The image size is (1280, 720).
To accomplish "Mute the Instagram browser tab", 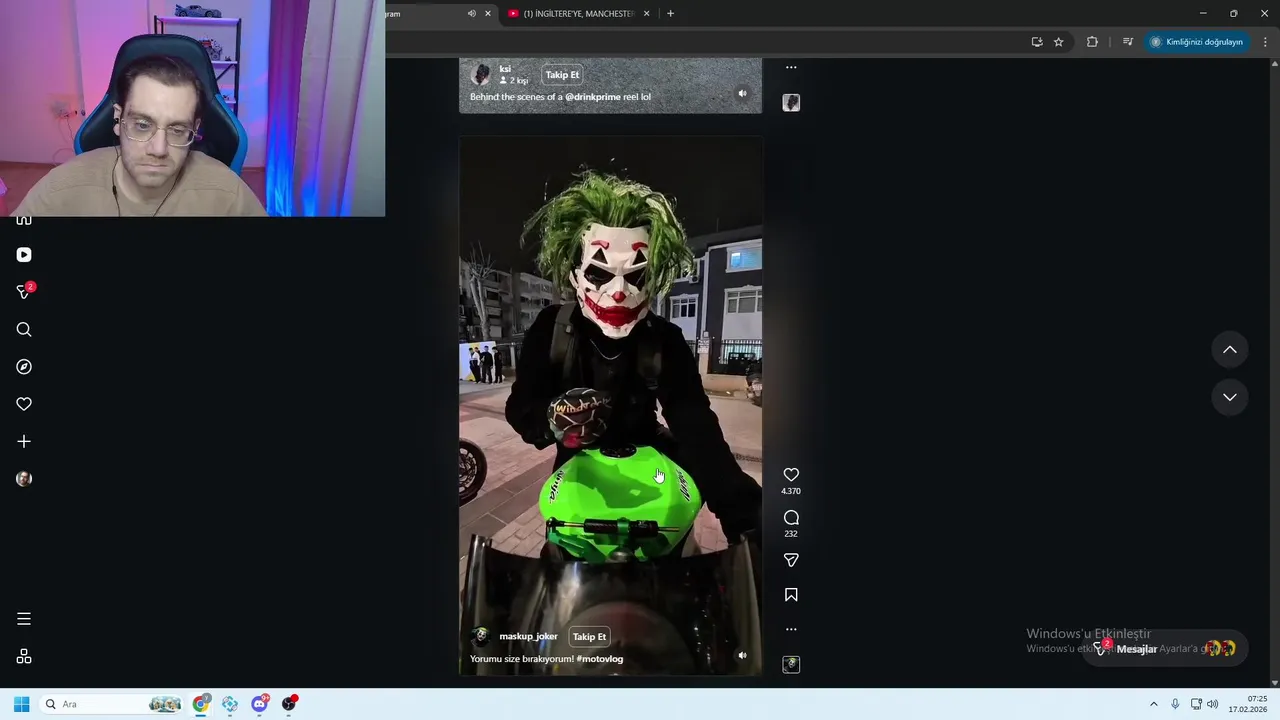I will [472, 14].
